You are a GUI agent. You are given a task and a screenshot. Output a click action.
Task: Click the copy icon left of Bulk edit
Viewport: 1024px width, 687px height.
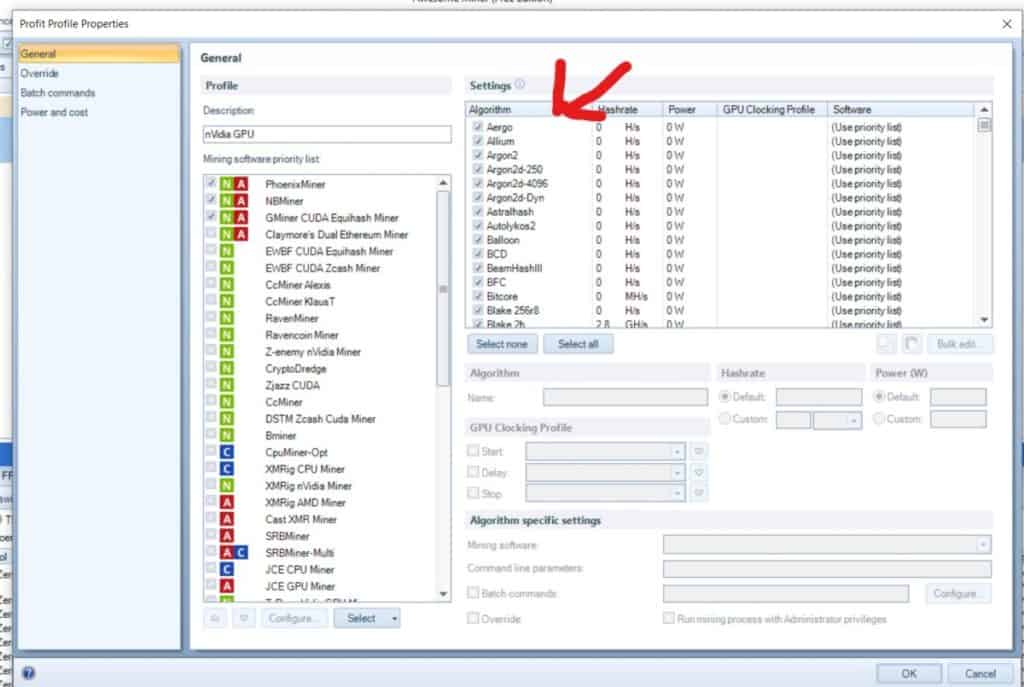click(886, 344)
